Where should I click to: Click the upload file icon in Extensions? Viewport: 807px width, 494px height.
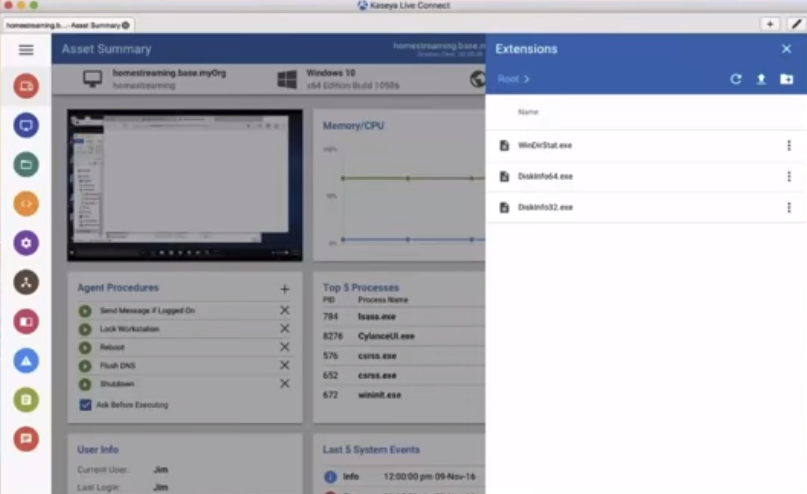pos(761,79)
